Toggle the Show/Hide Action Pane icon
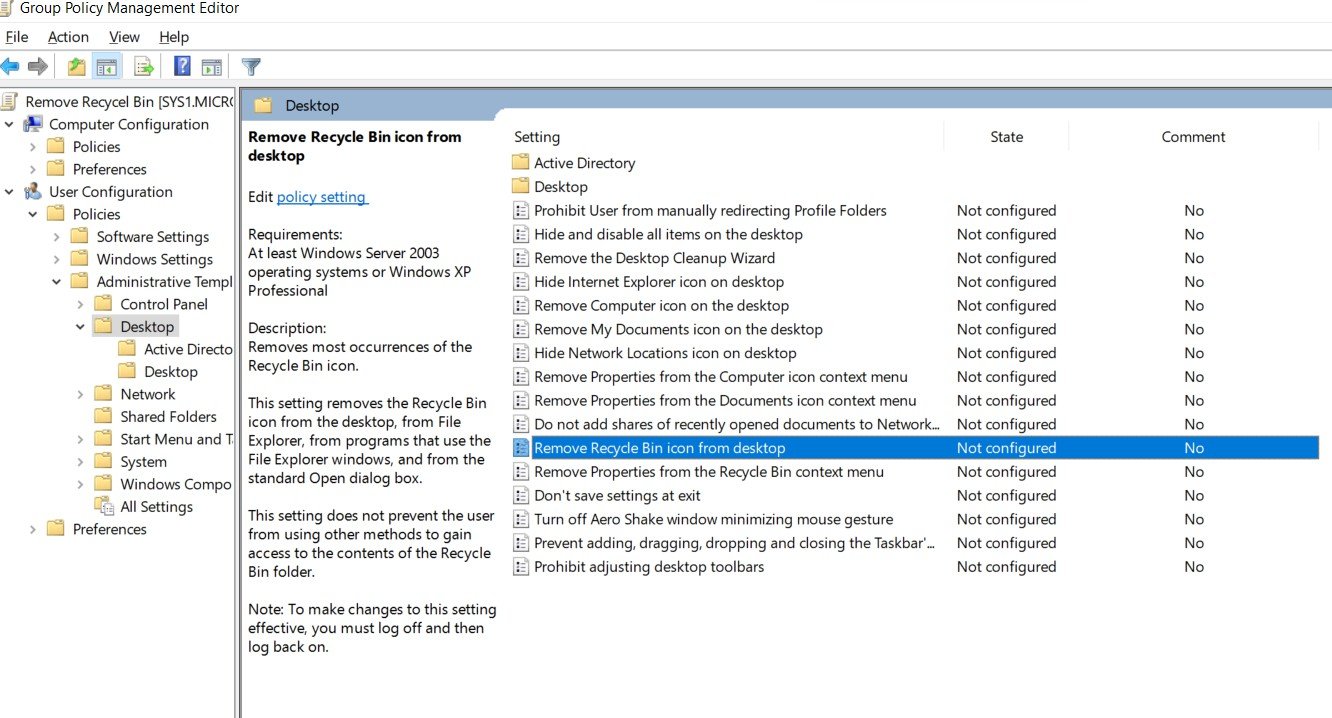 click(211, 67)
